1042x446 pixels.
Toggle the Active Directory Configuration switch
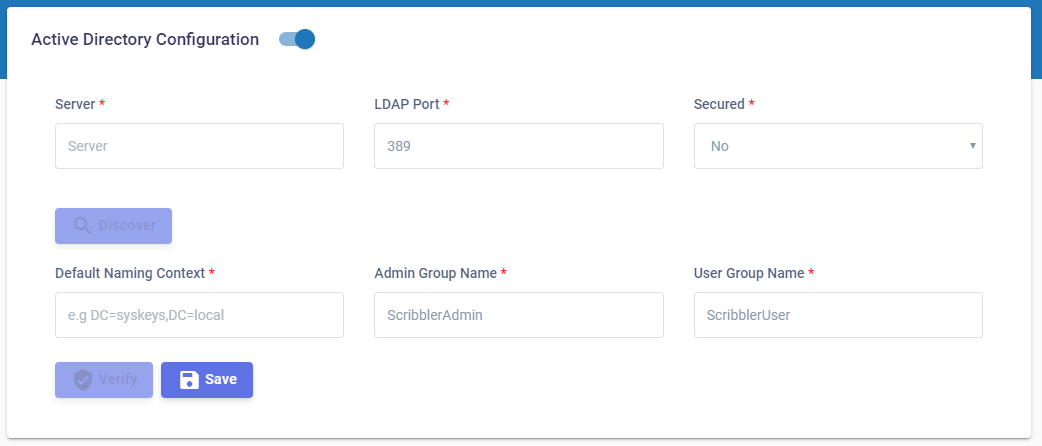coord(297,40)
